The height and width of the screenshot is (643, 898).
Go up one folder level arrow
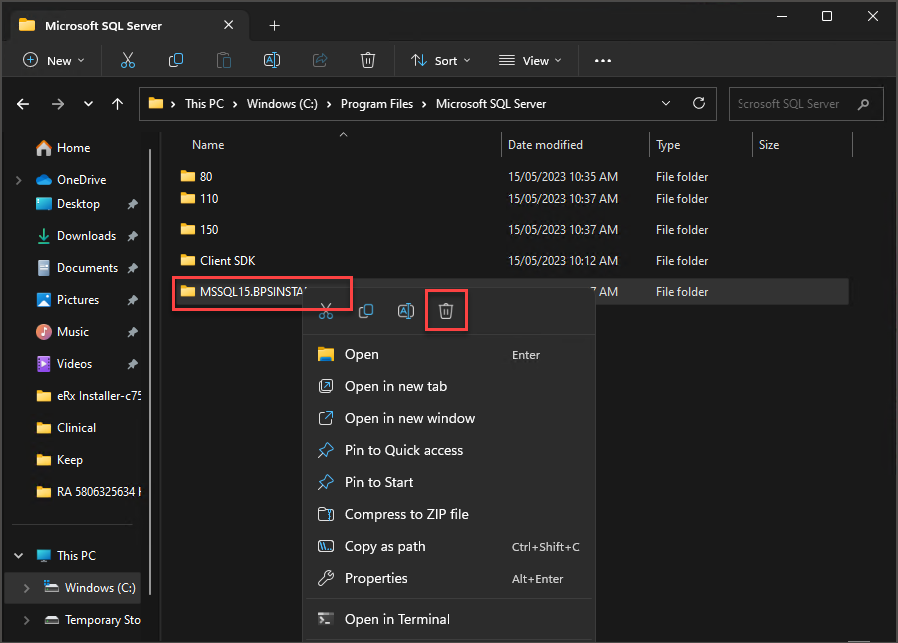pyautogui.click(x=117, y=104)
